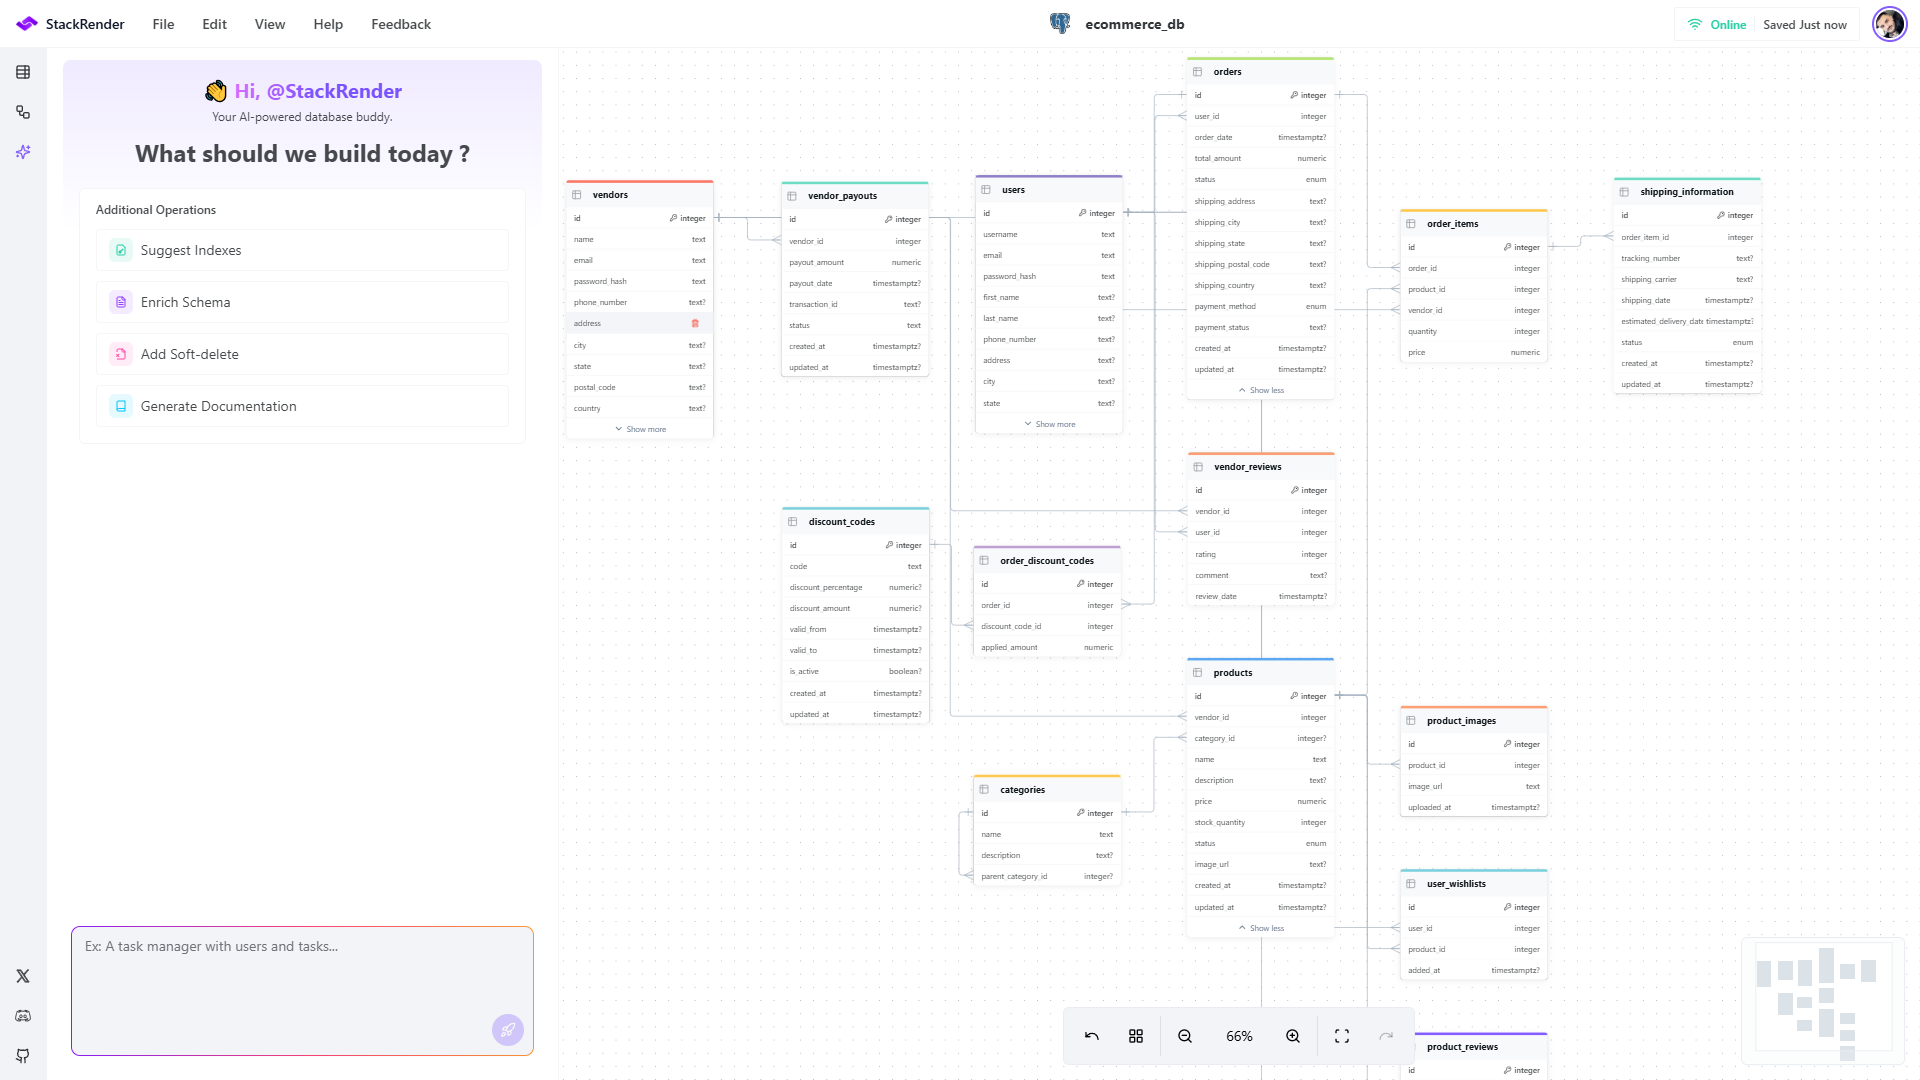Screen dimensions: 1920x1080
Task: Select the AI sparkle sidebar icon
Action: [23, 152]
